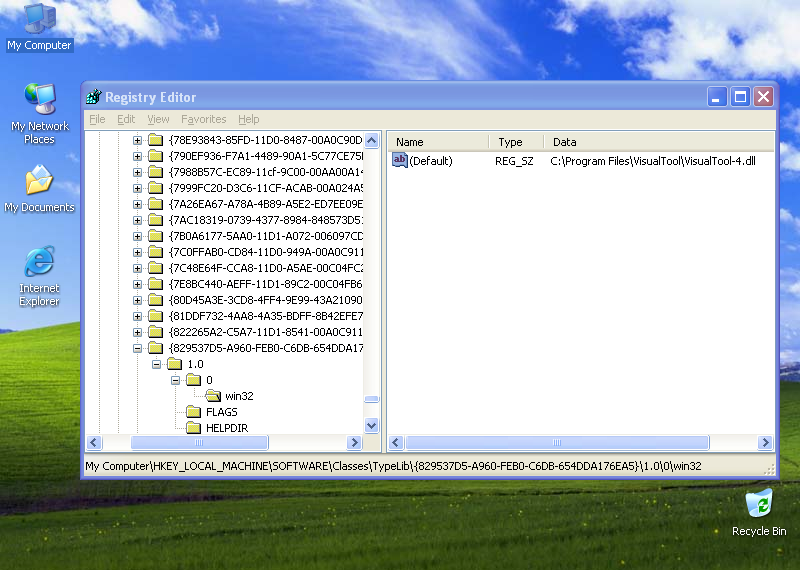Click the Registry Editor title bar icon

[x=94, y=96]
